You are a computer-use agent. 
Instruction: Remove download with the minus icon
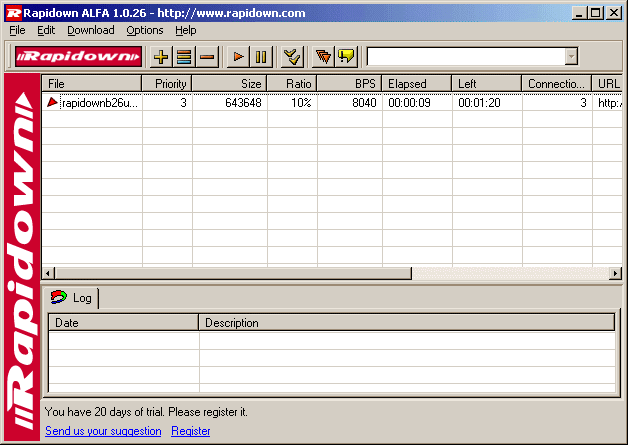(207, 56)
